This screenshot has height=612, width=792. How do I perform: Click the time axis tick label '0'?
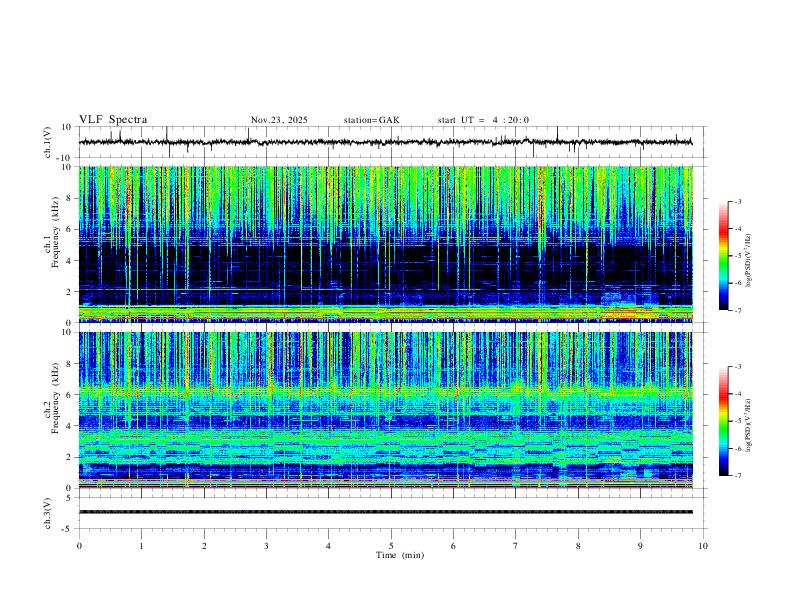pyautogui.click(x=79, y=546)
